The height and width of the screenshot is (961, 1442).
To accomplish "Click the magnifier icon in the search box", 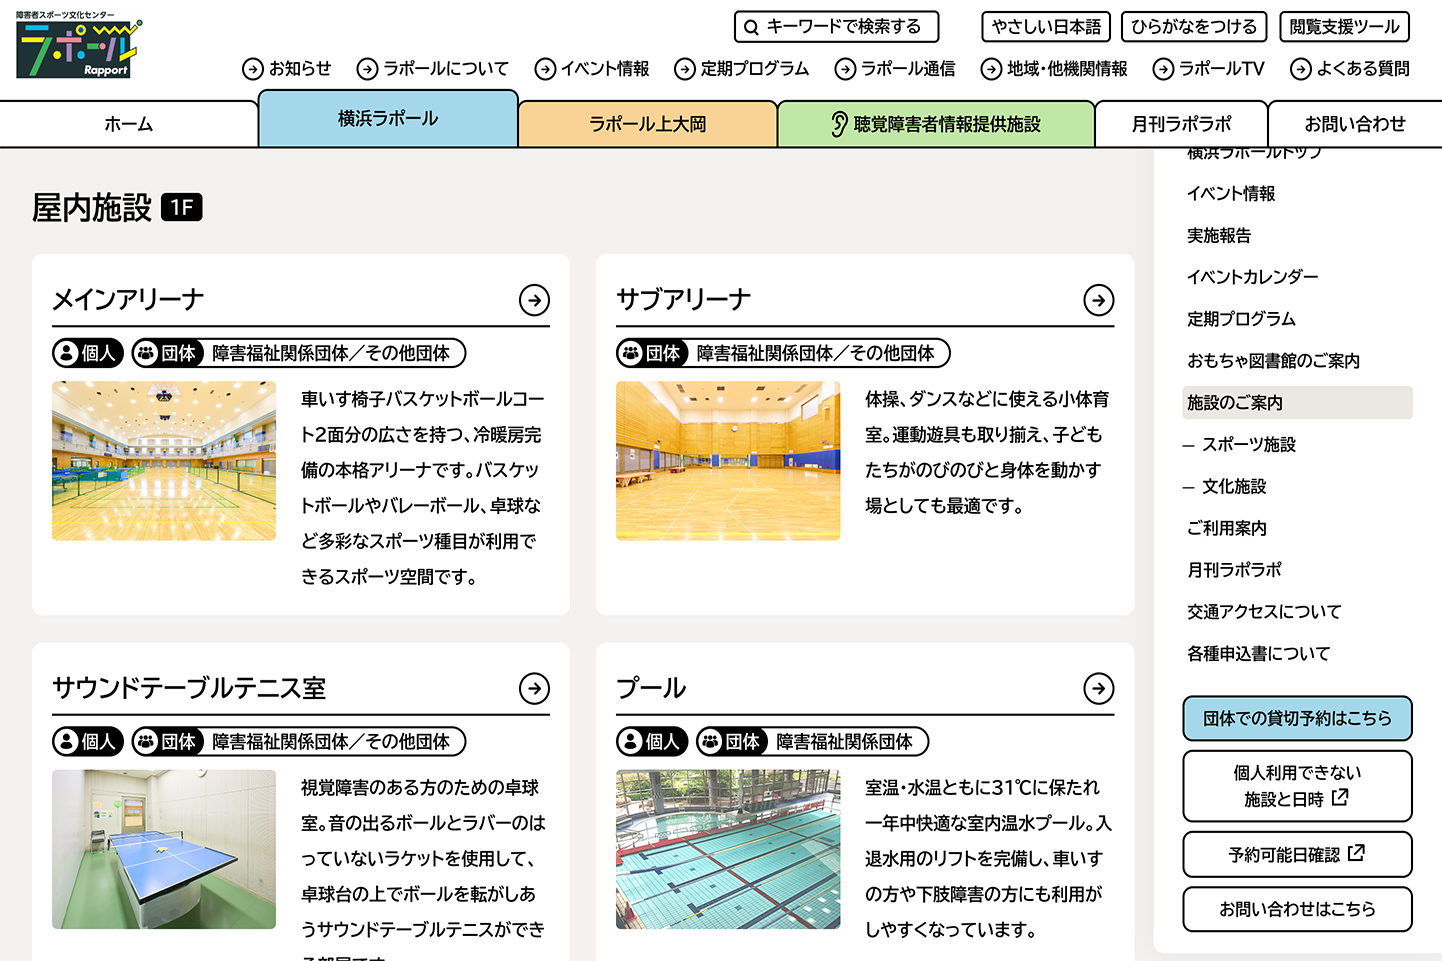I will click(x=751, y=27).
